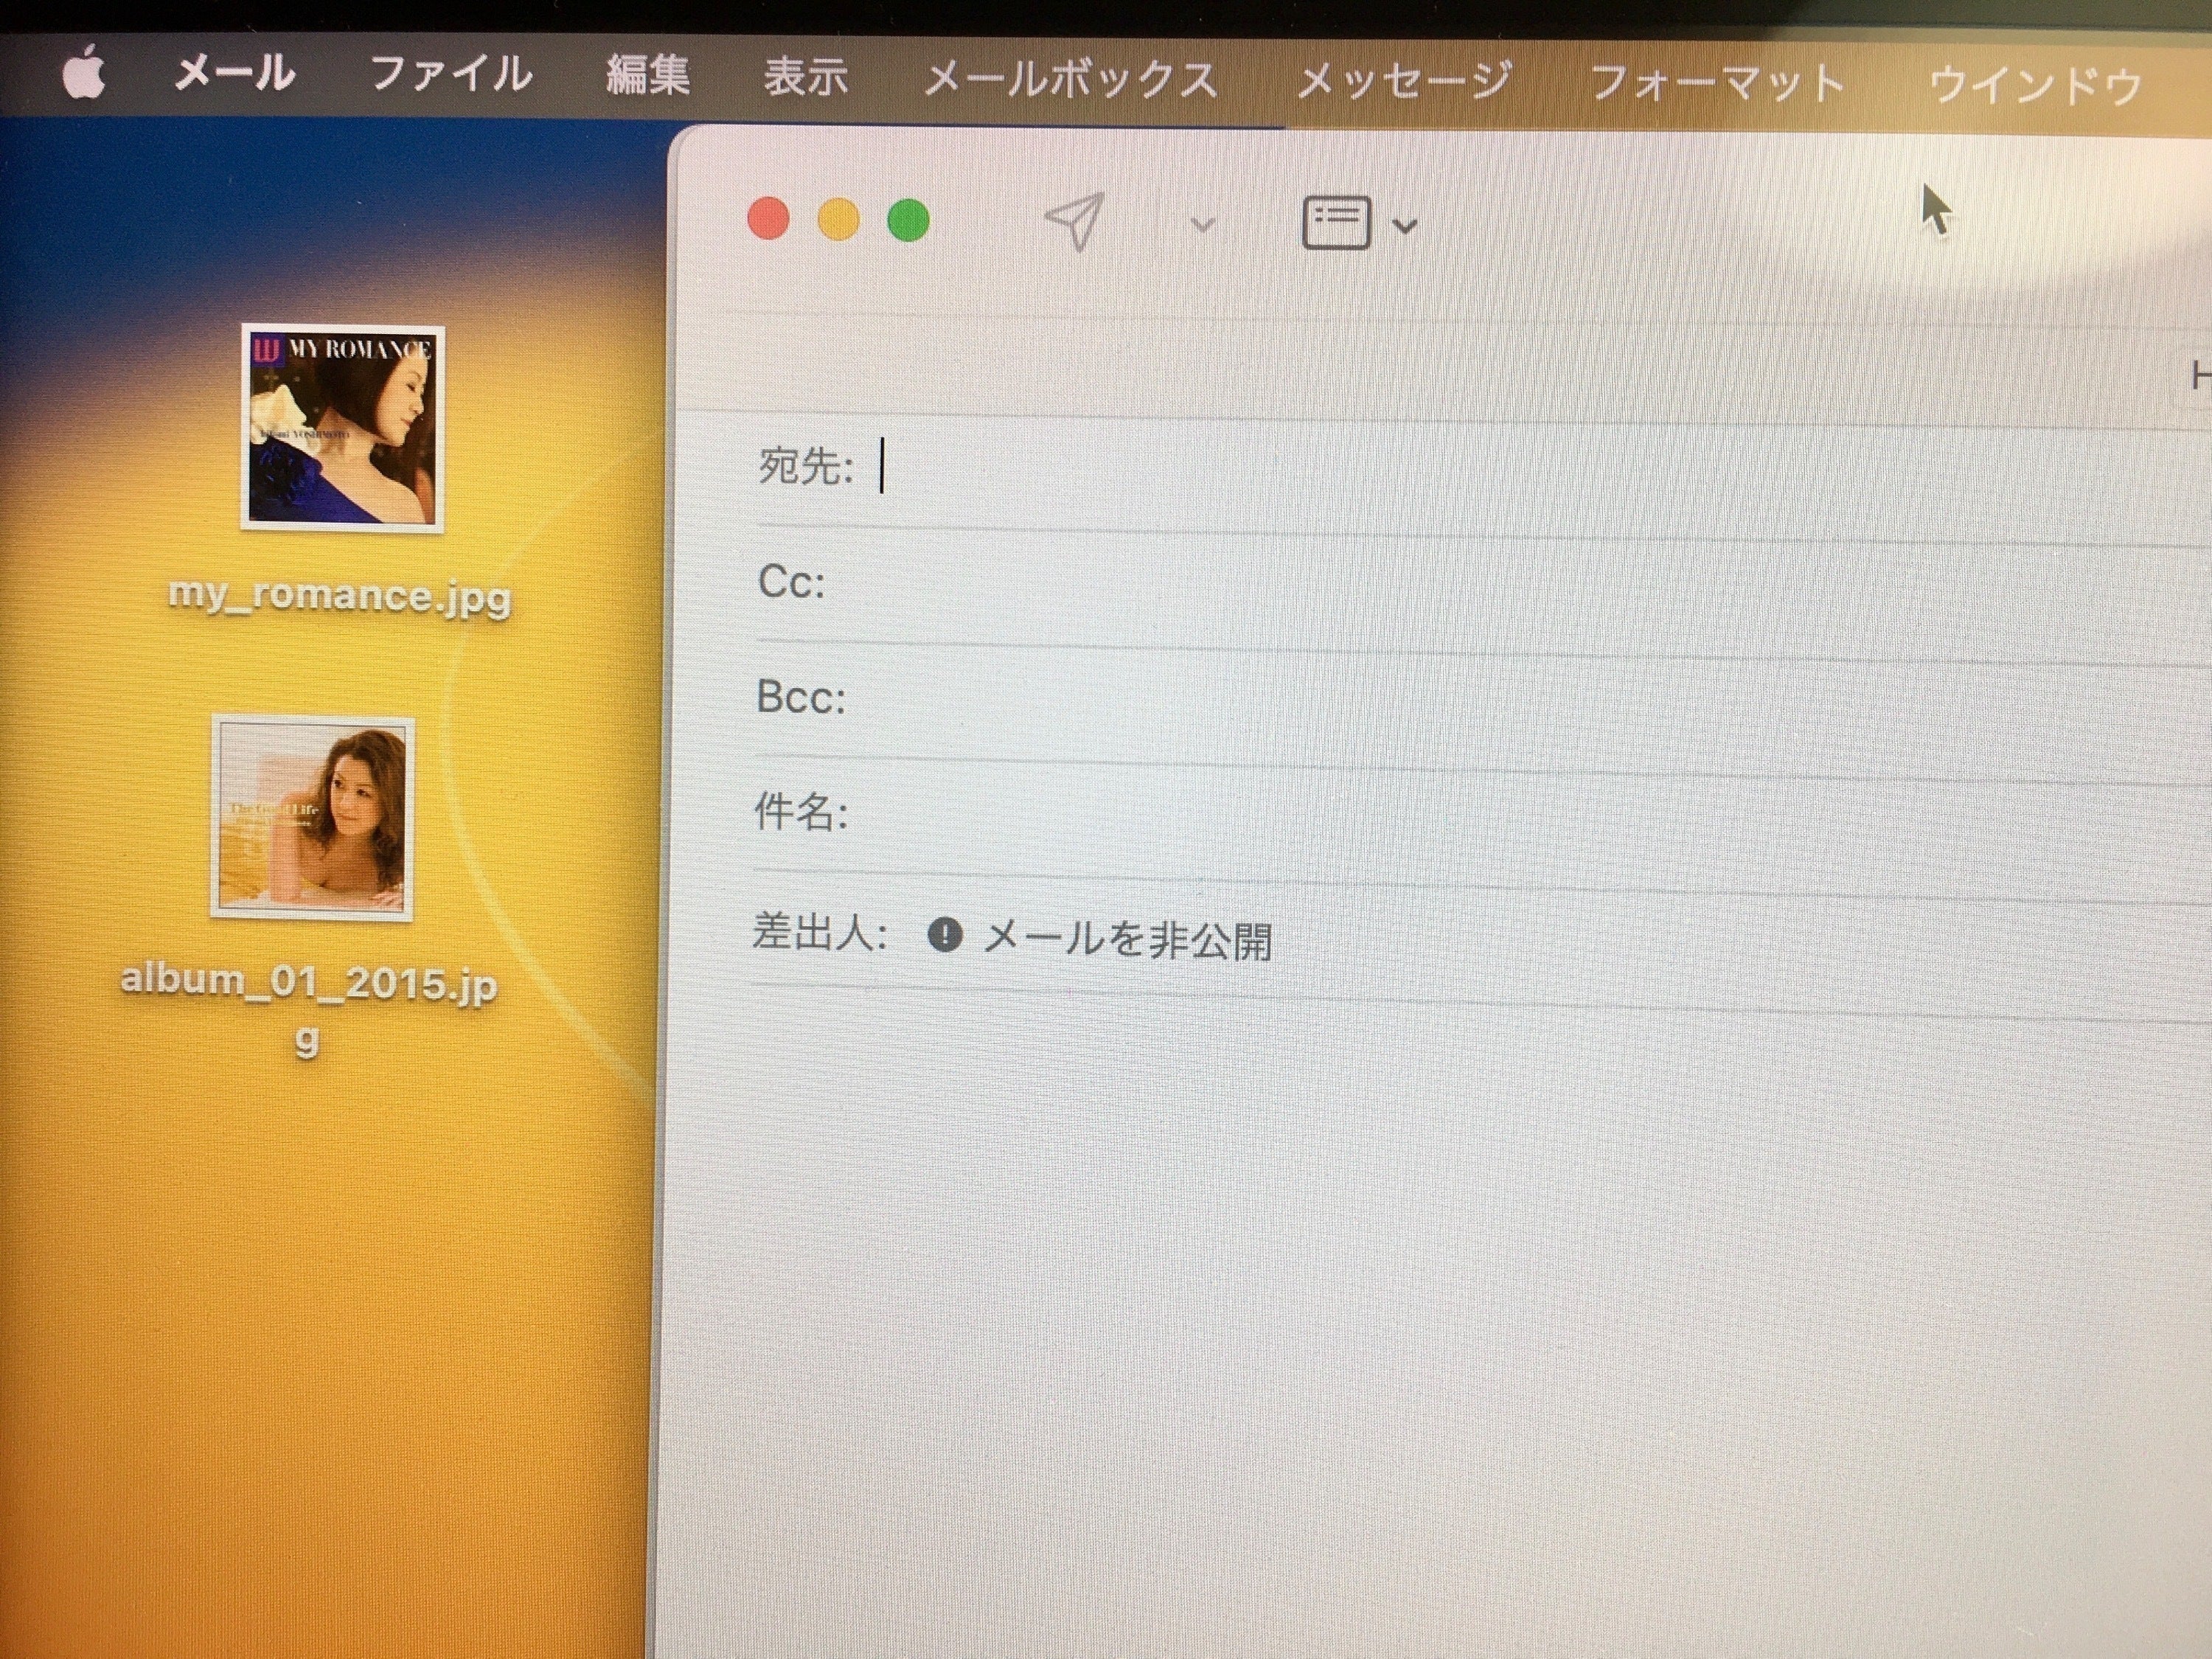Image resolution: width=2212 pixels, height=1659 pixels.
Task: Select album_01_2015.jpg desktop file thumbnail
Action: pos(312,817)
